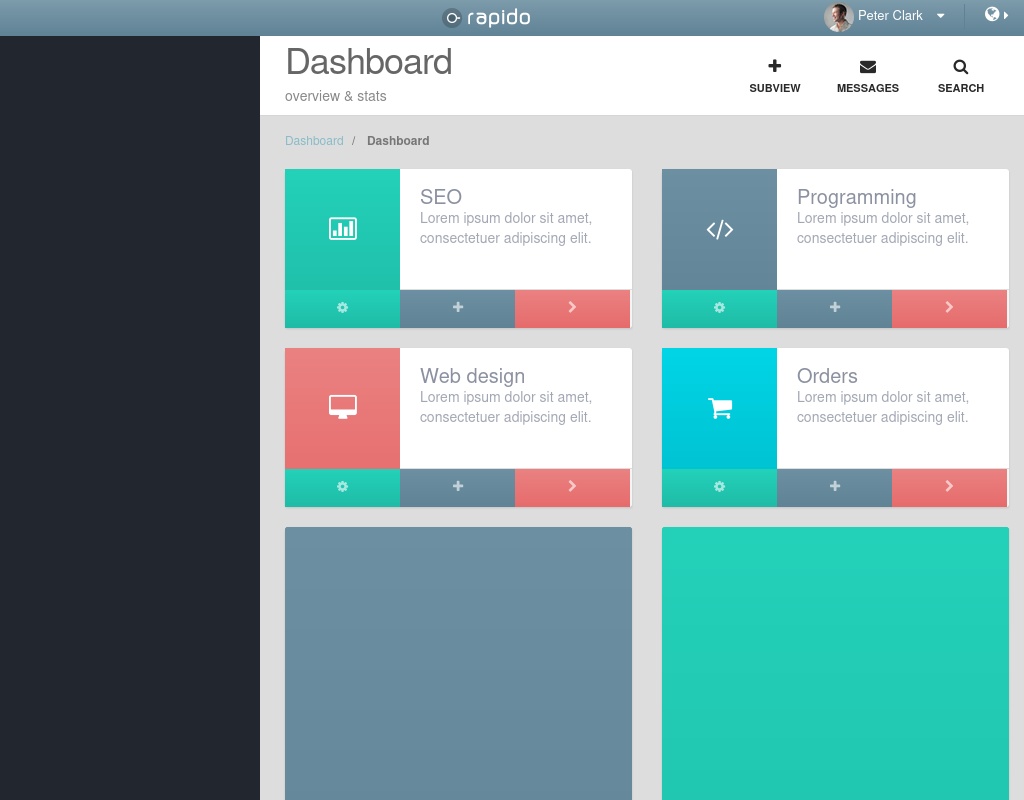Screen dimensions: 1024x800
Task: Open the Search toolbar item
Action: (960, 76)
